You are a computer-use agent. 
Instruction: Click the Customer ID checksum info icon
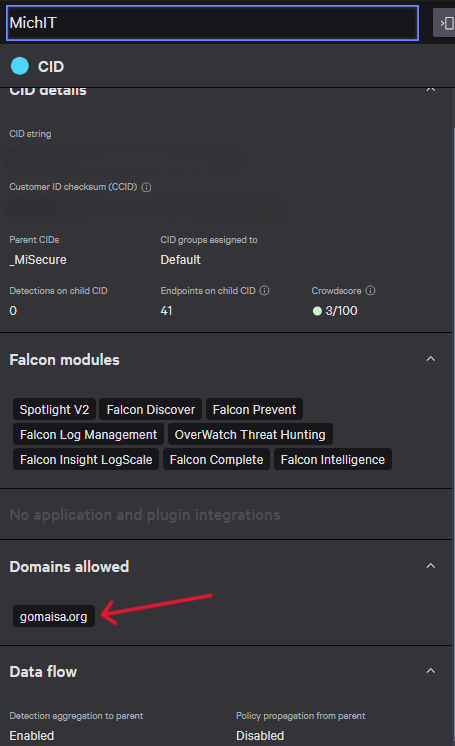[x=147, y=187]
